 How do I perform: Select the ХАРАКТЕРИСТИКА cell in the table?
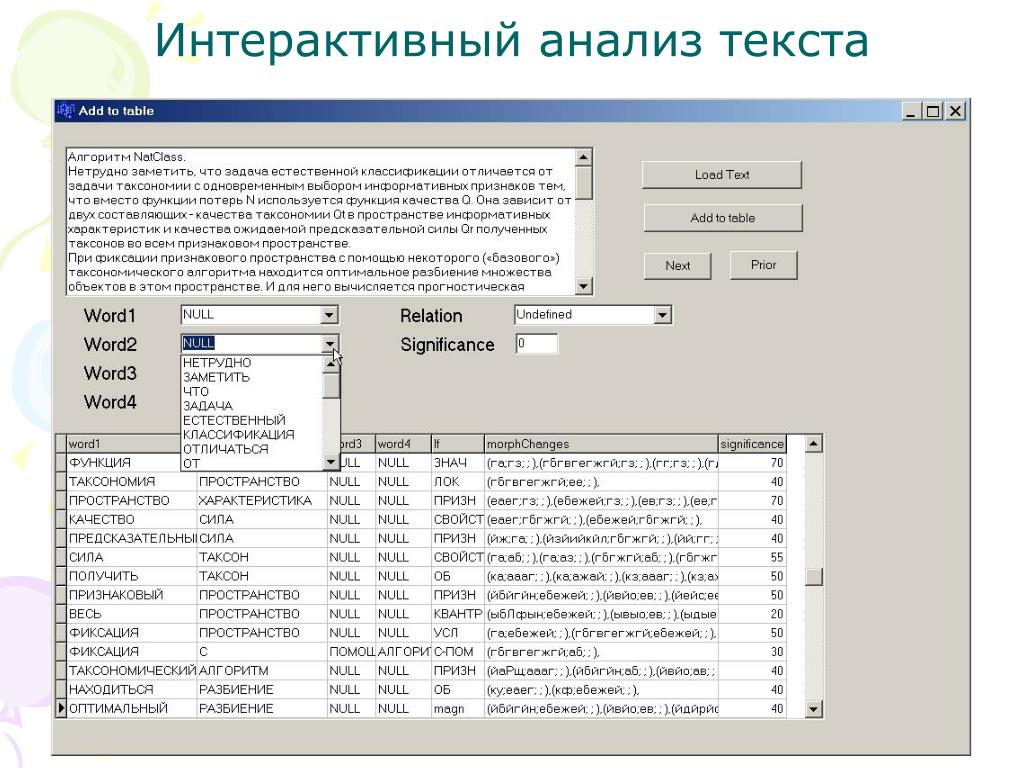click(x=262, y=500)
